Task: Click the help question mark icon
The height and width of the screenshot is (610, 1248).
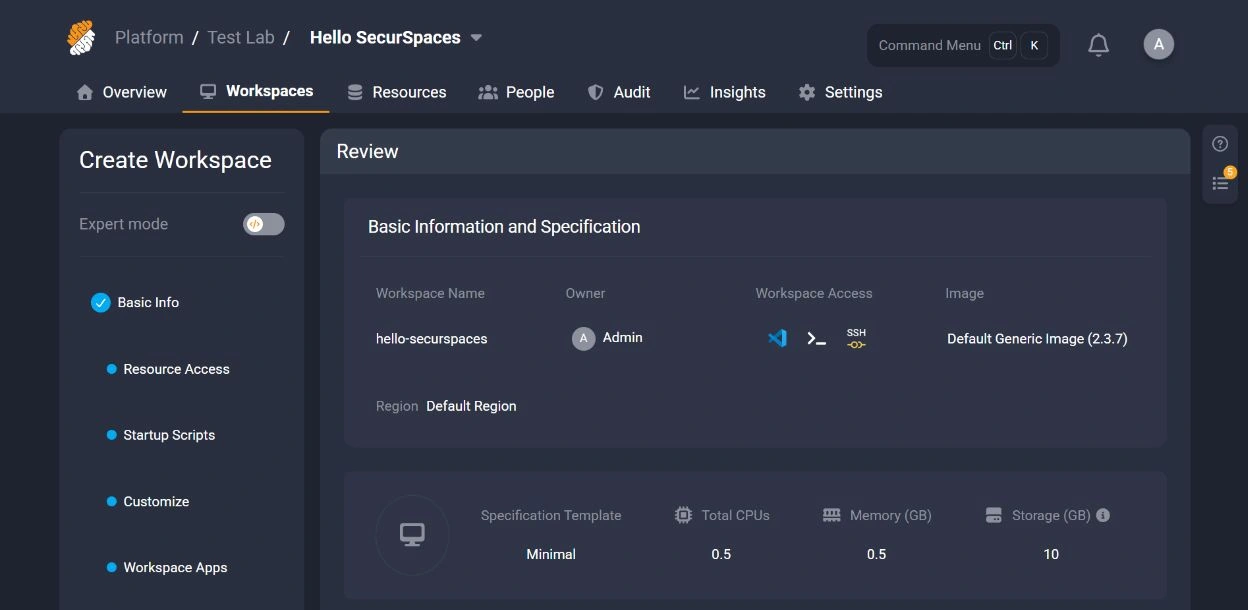Action: 1219,144
